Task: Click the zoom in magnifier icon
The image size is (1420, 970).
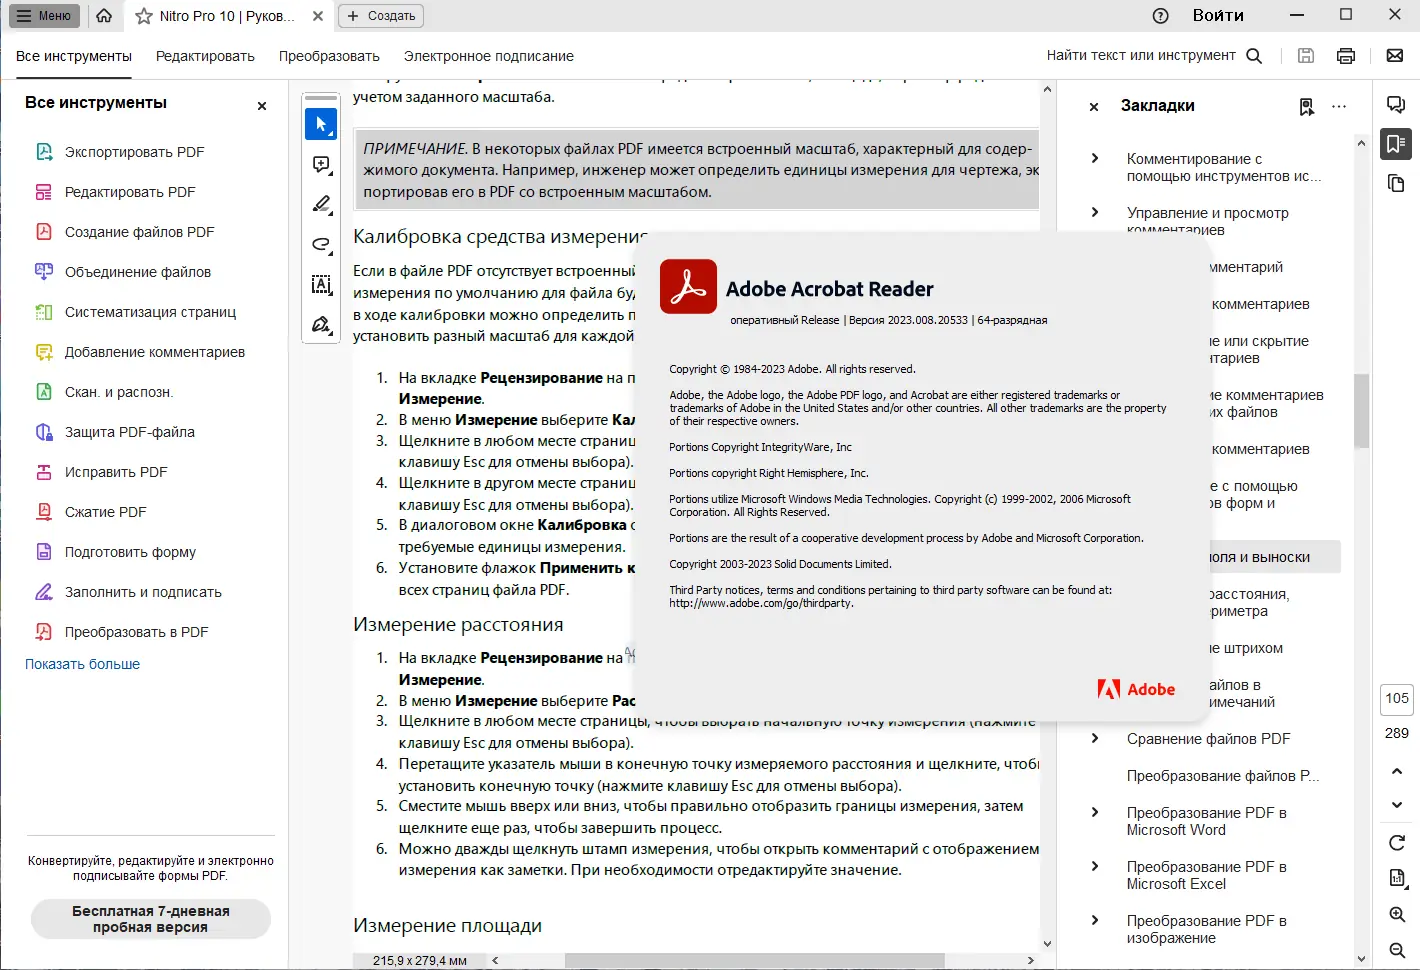Action: point(1396,914)
